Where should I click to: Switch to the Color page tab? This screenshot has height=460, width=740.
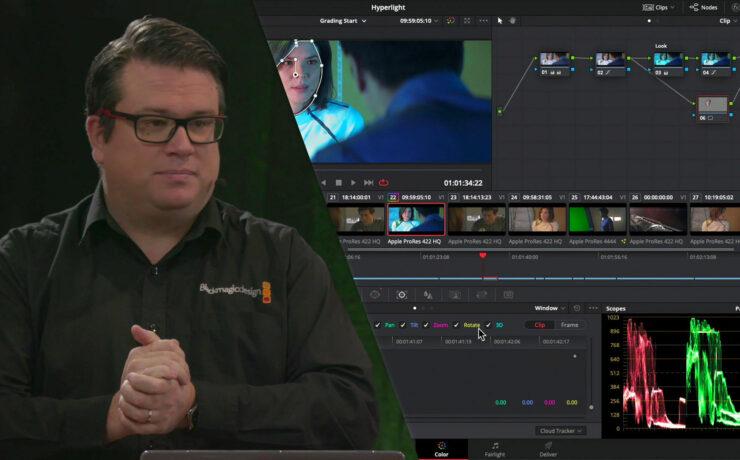click(x=441, y=449)
